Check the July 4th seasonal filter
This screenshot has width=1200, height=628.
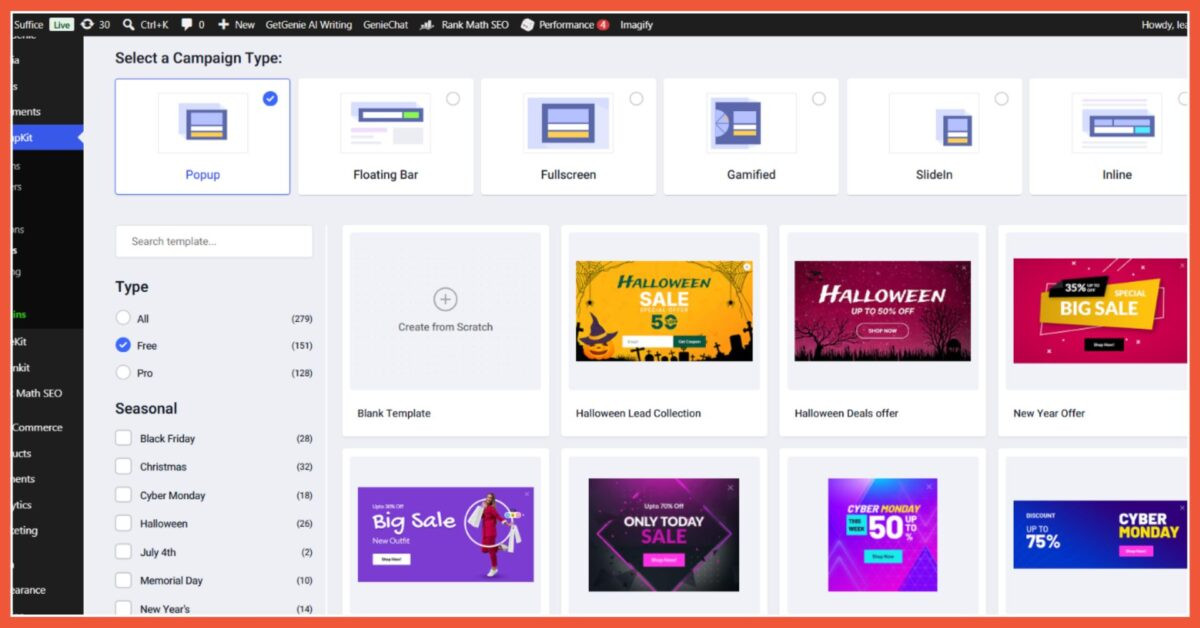(123, 551)
